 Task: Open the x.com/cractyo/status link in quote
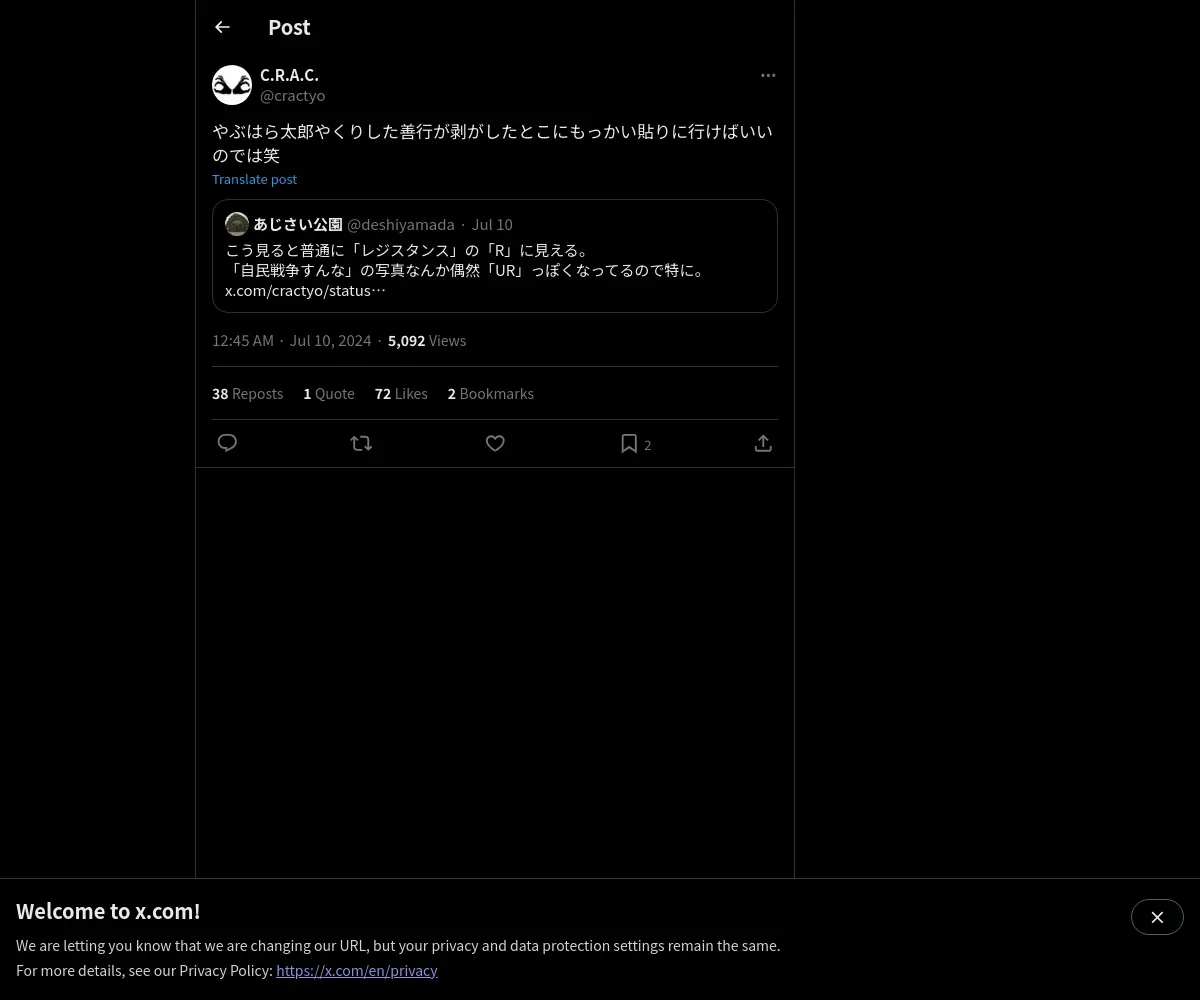coord(305,291)
